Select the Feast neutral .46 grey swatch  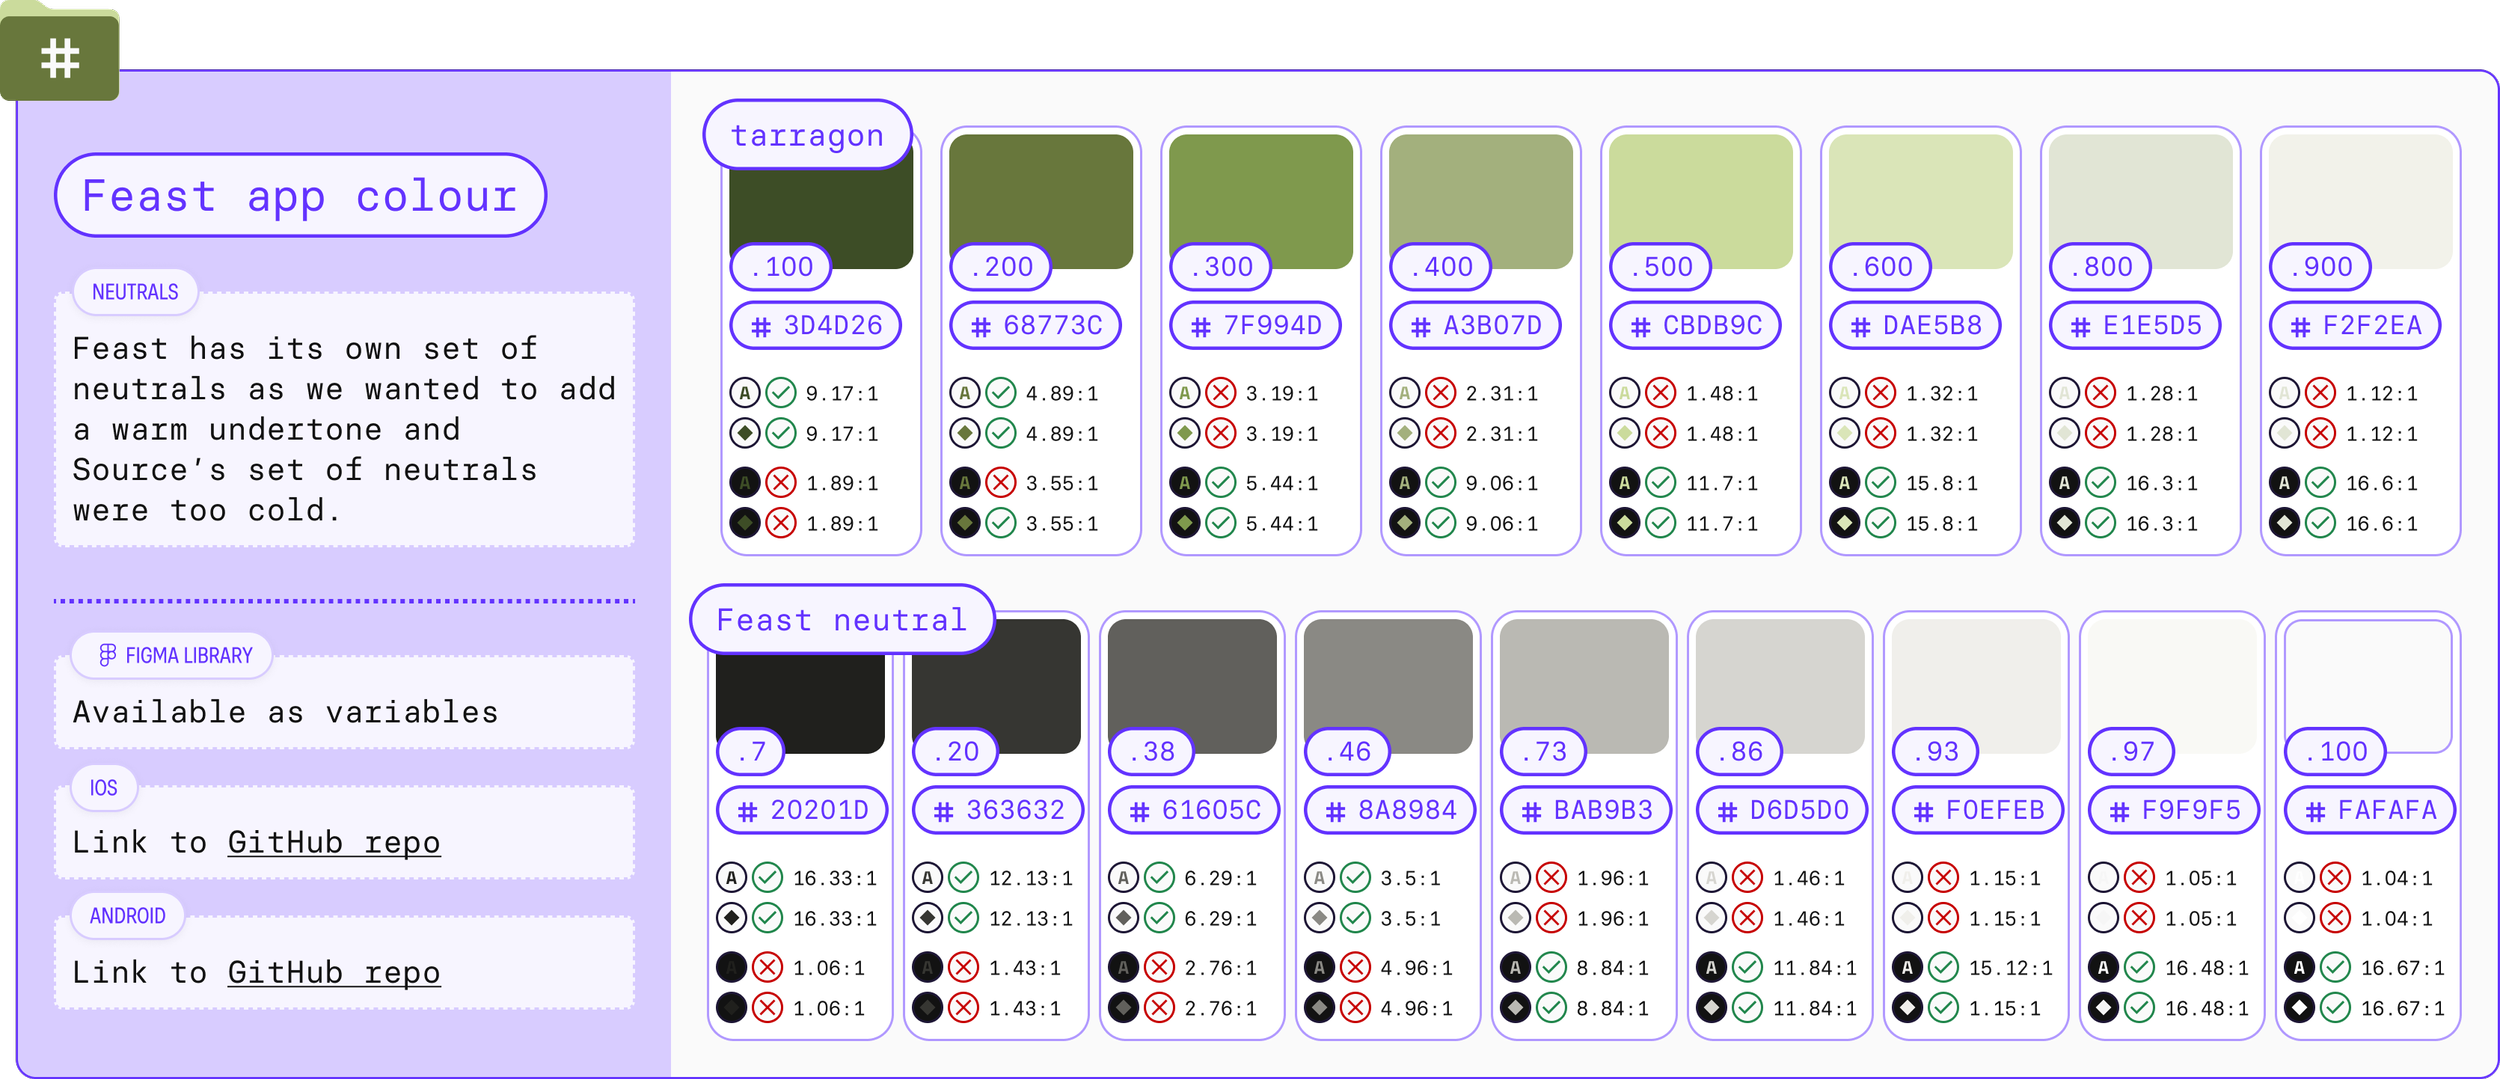pos(1388,686)
